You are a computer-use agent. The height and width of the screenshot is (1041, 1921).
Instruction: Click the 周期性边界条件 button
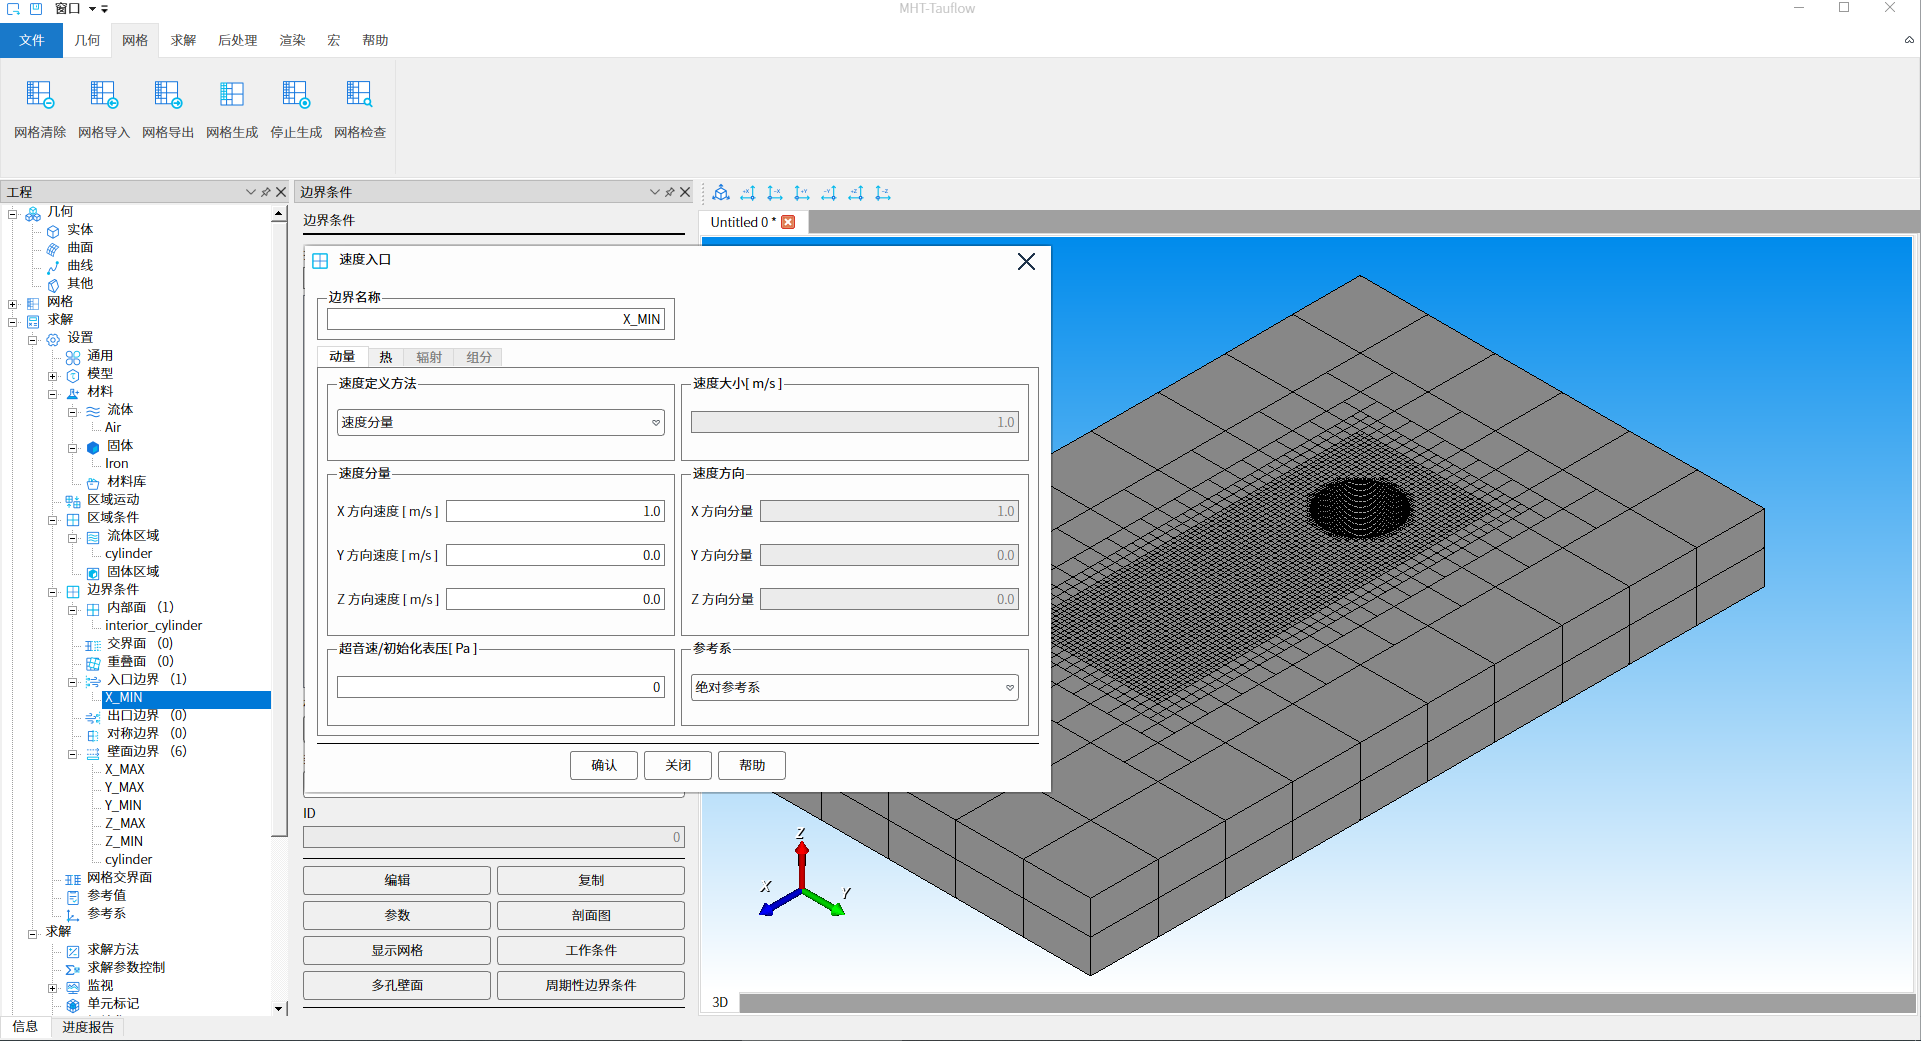point(590,985)
